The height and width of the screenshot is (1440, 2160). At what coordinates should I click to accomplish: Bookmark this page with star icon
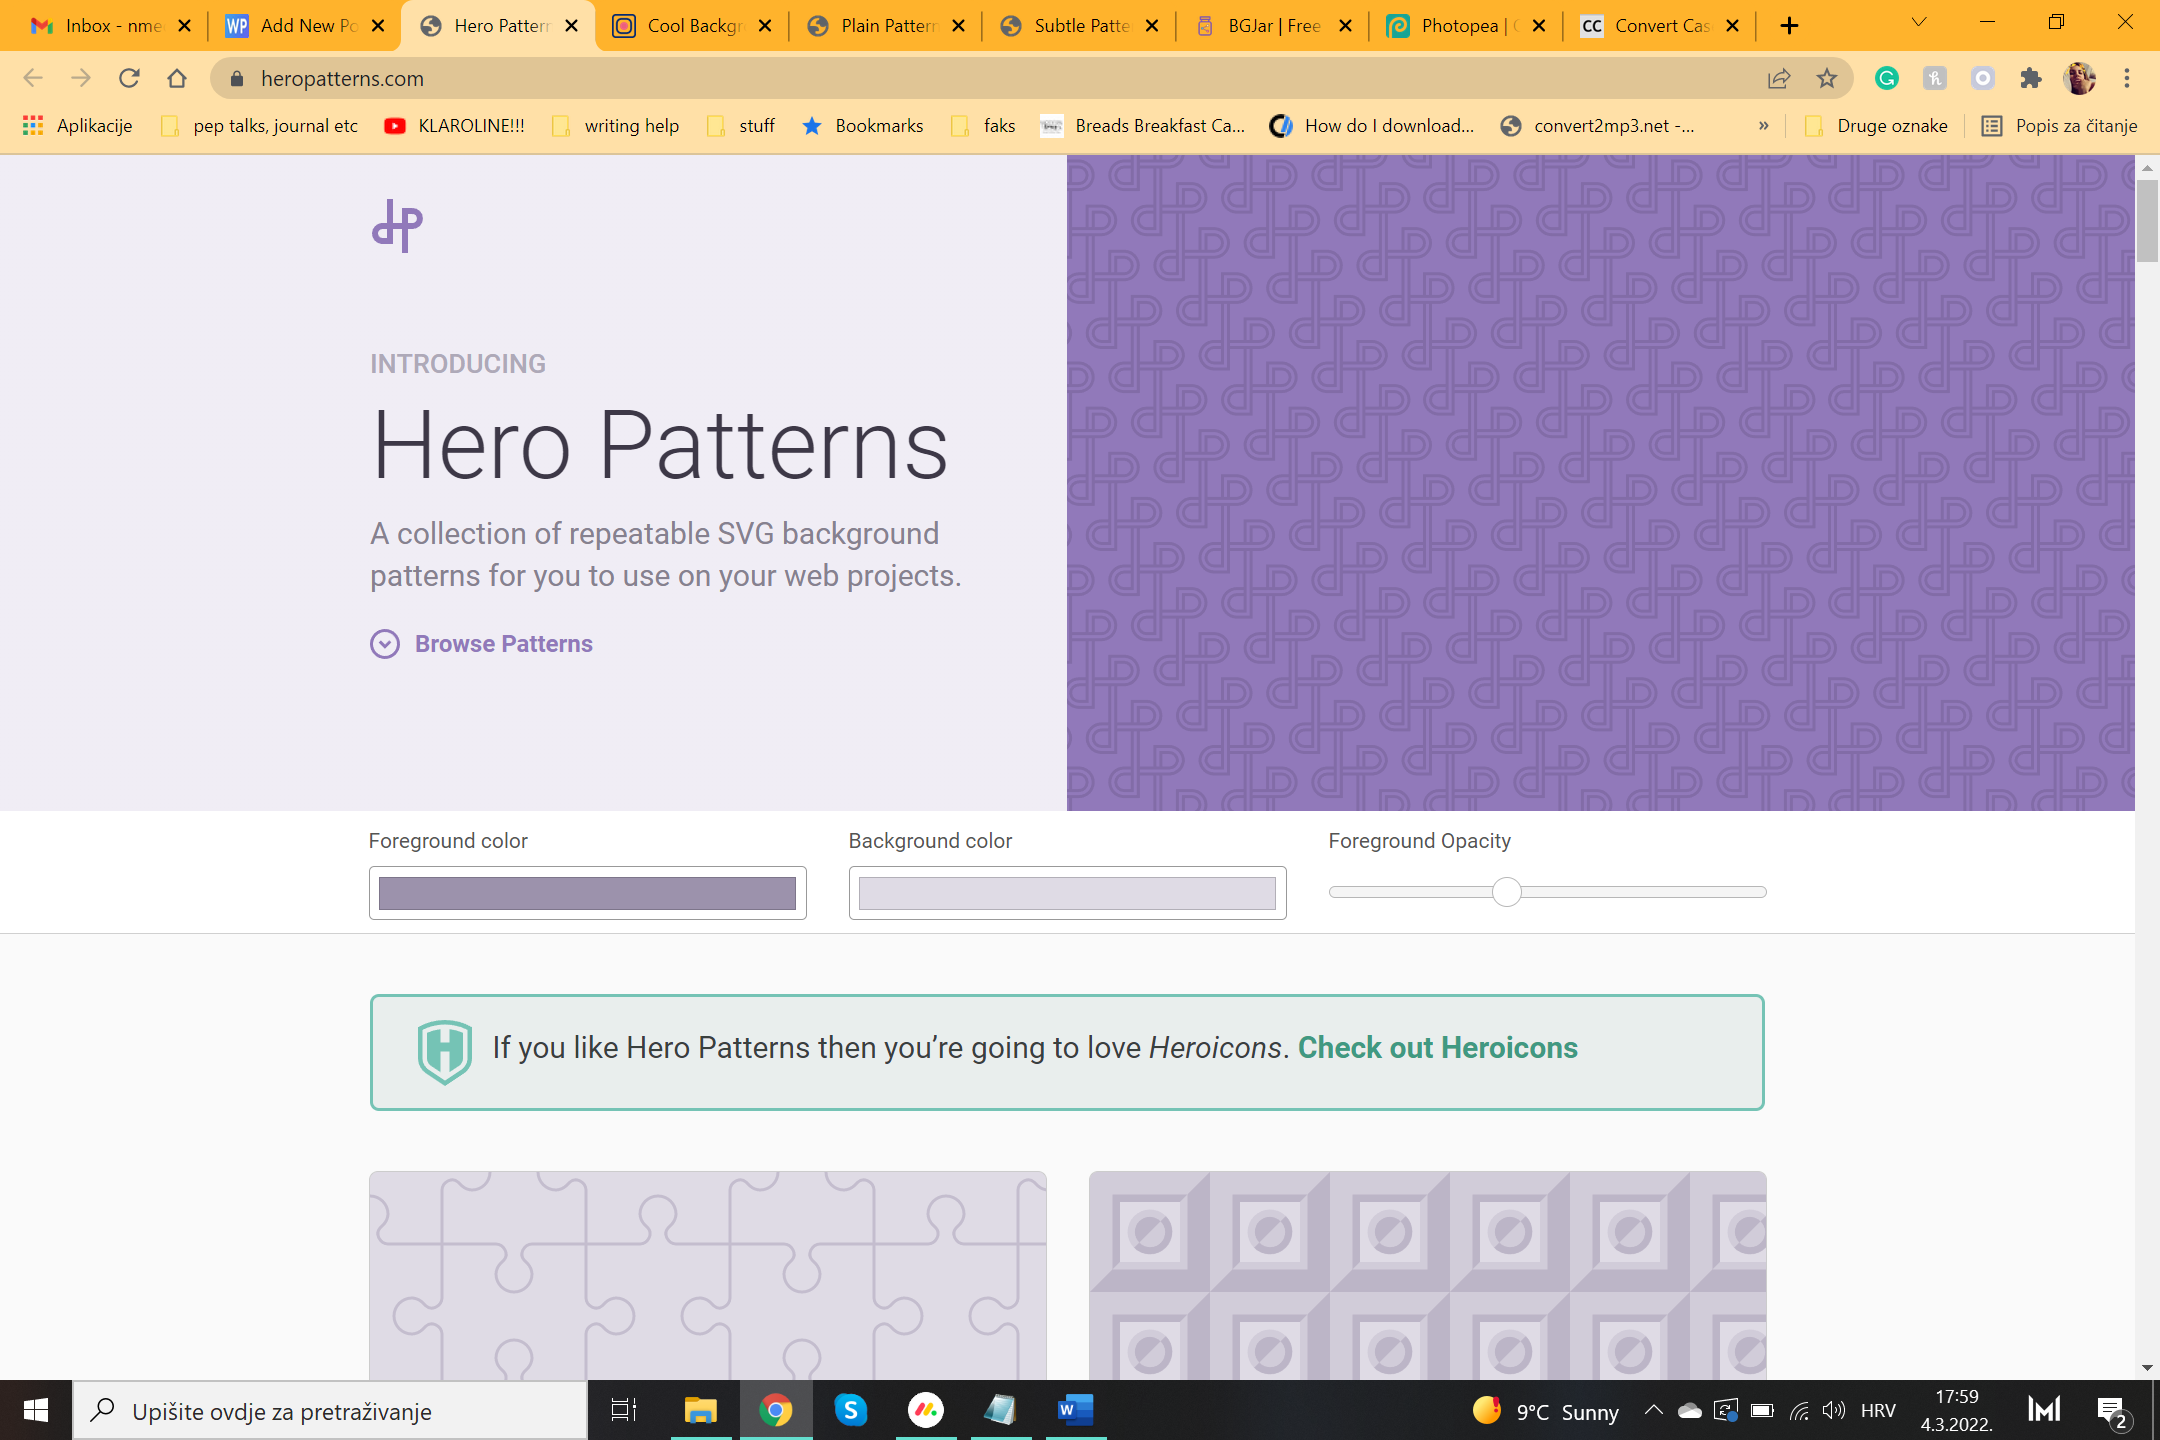pos(1827,78)
